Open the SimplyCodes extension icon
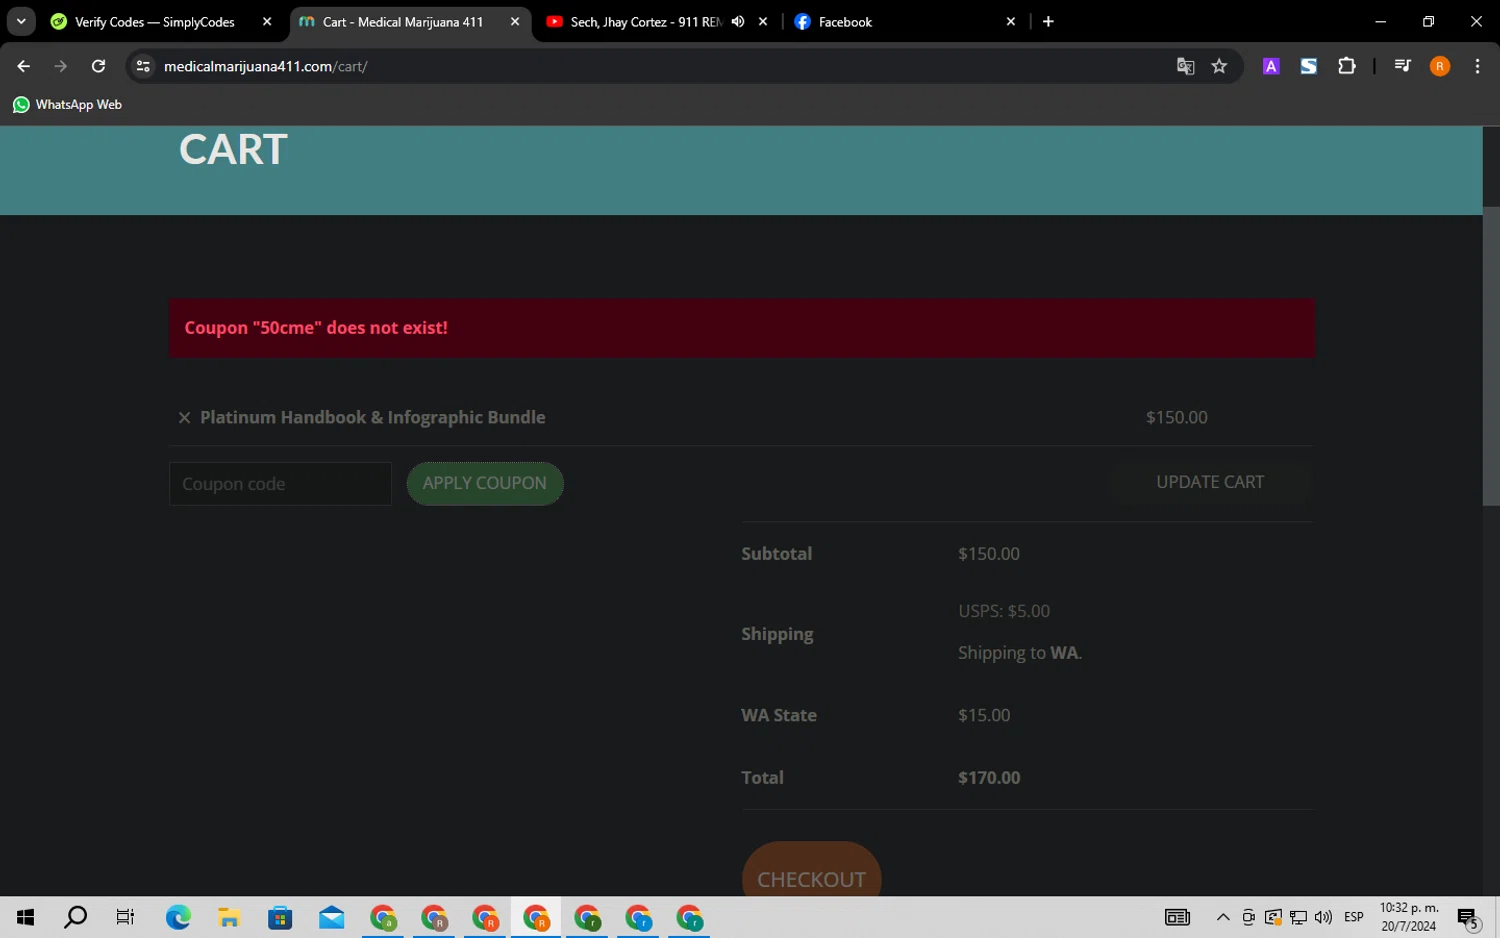1500x938 pixels. click(x=1308, y=66)
